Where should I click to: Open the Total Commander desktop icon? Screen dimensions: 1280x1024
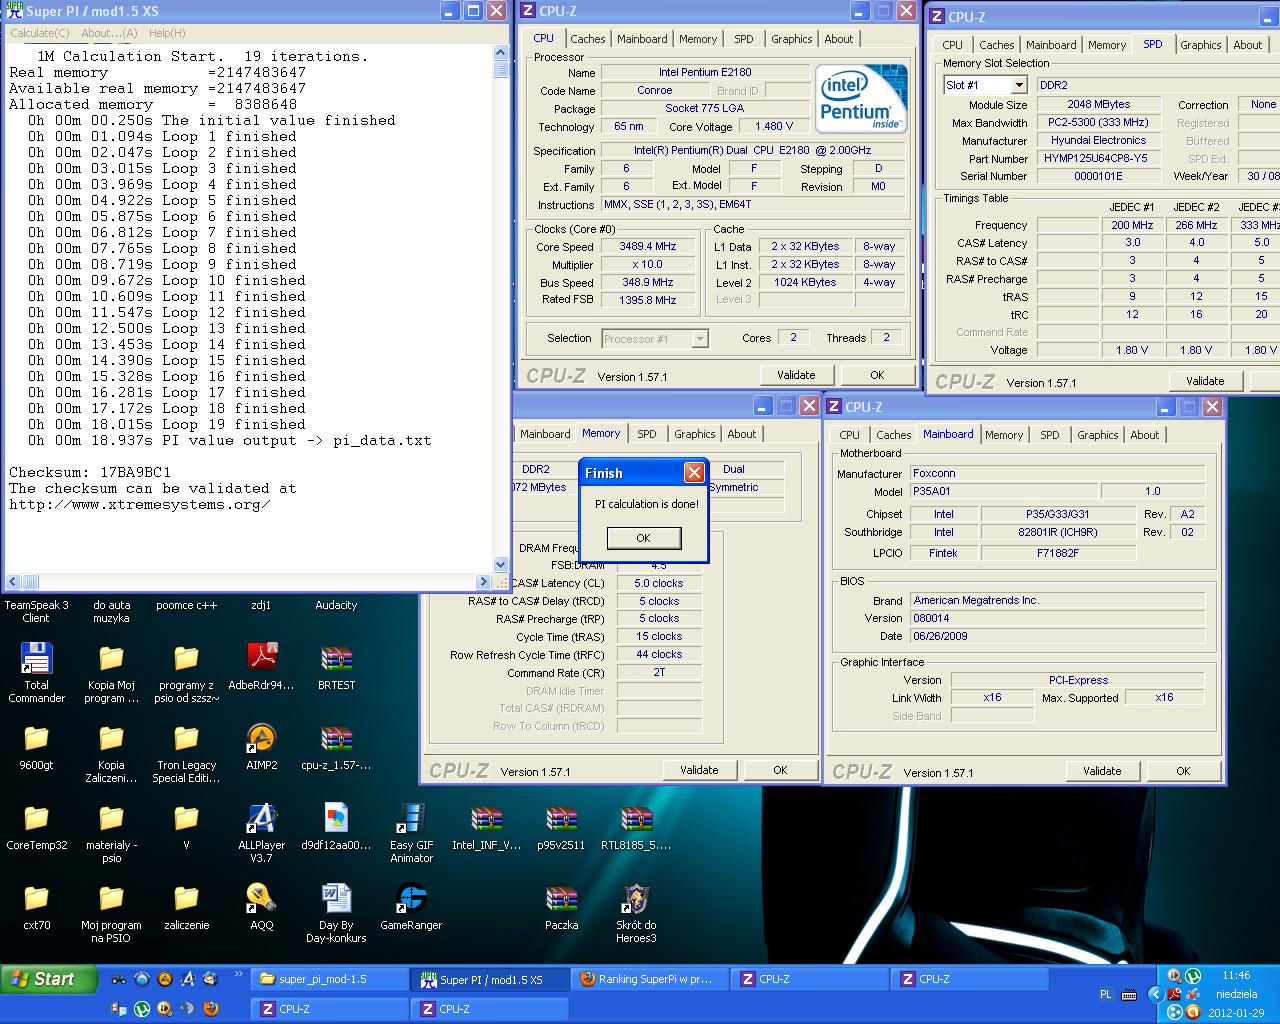36,672
